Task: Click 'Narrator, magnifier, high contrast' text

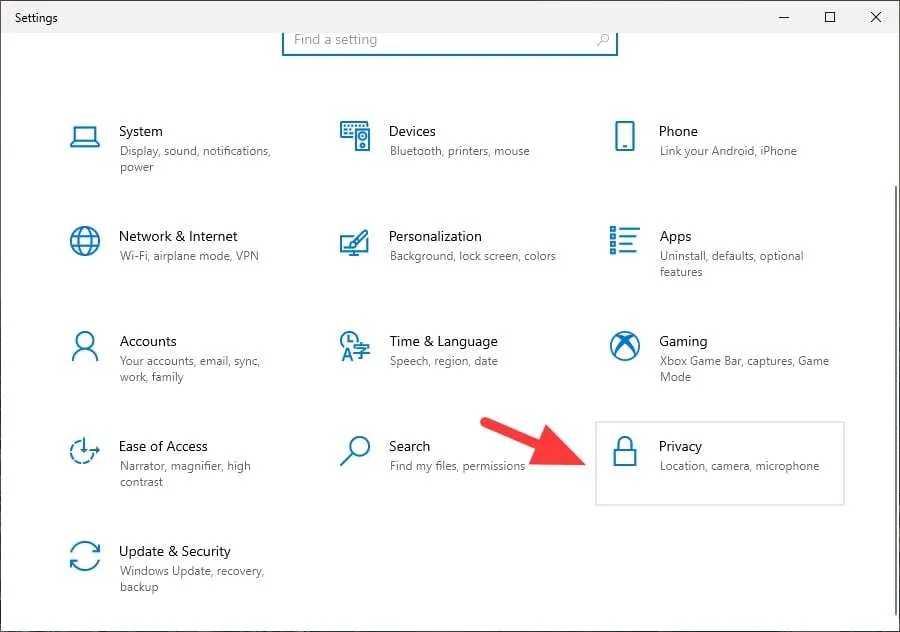Action: pyautogui.click(x=185, y=474)
